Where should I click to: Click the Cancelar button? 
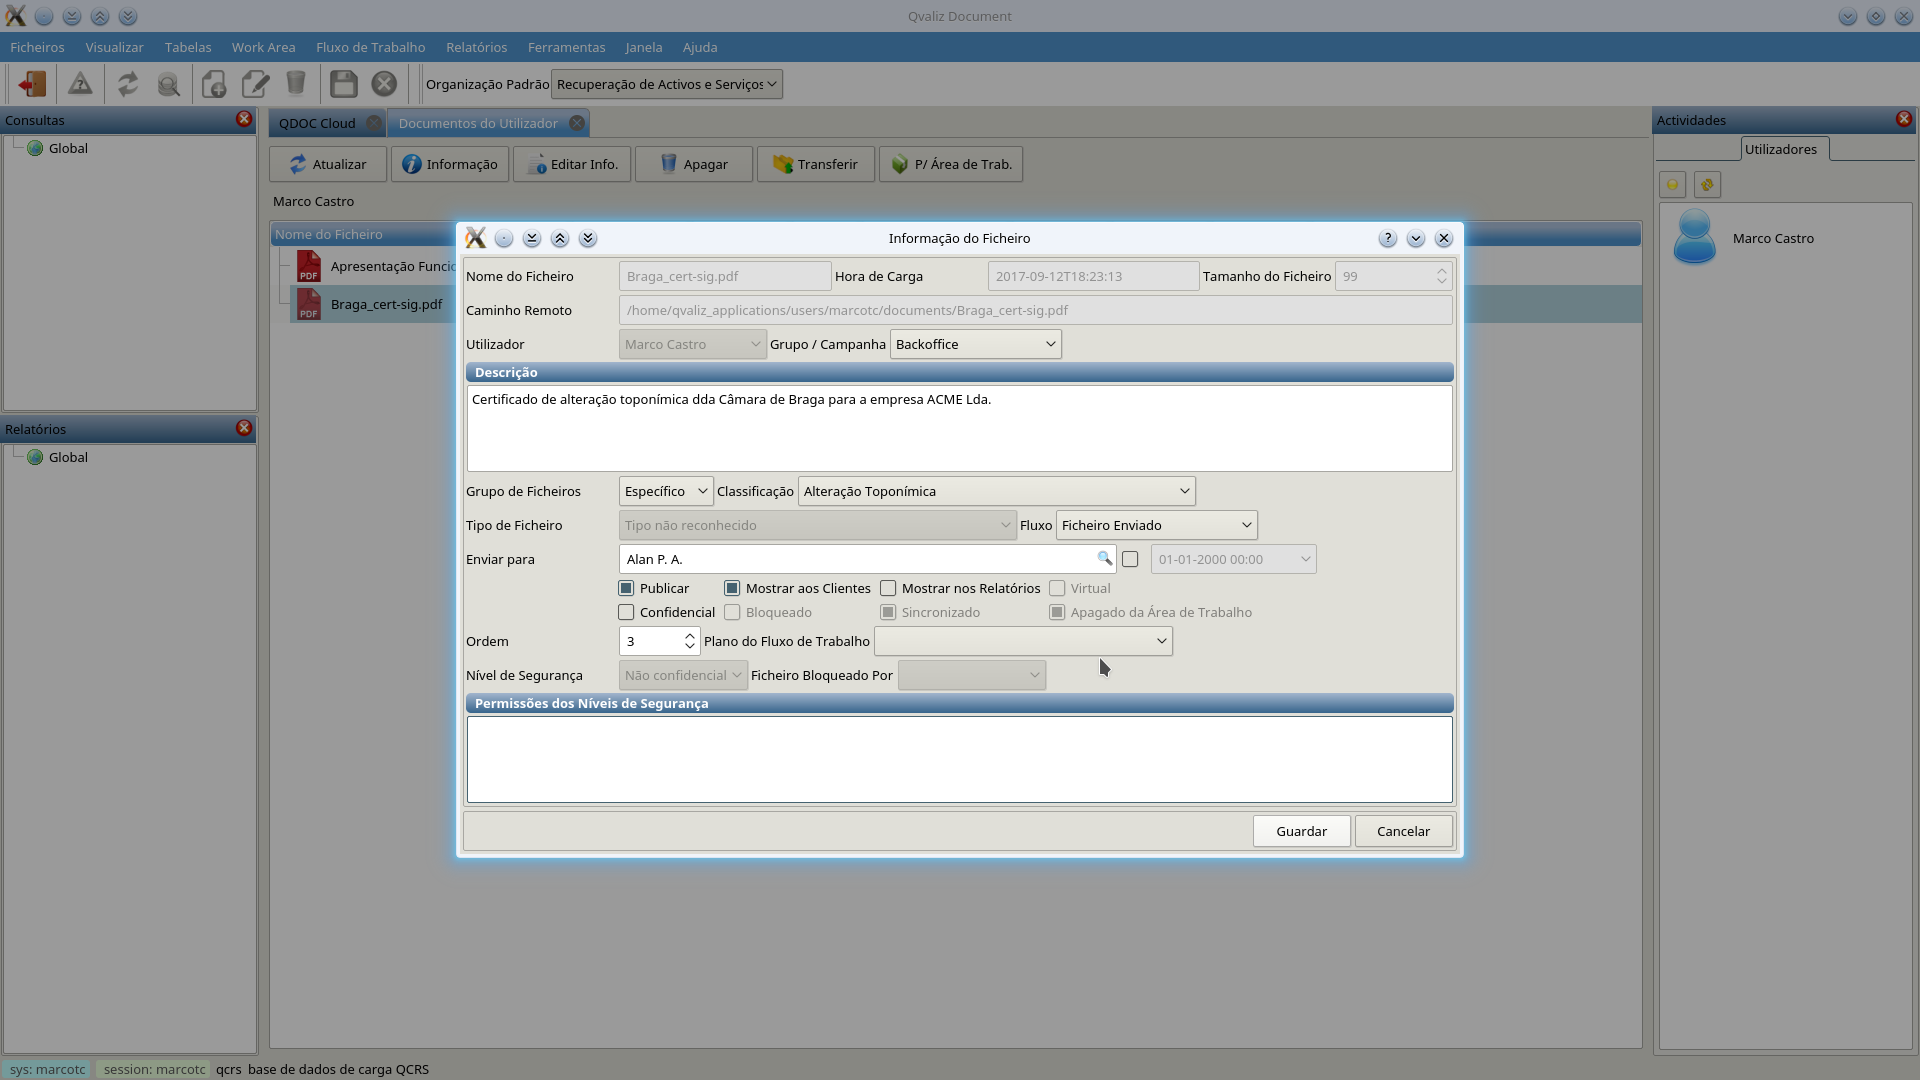pos(1403,831)
